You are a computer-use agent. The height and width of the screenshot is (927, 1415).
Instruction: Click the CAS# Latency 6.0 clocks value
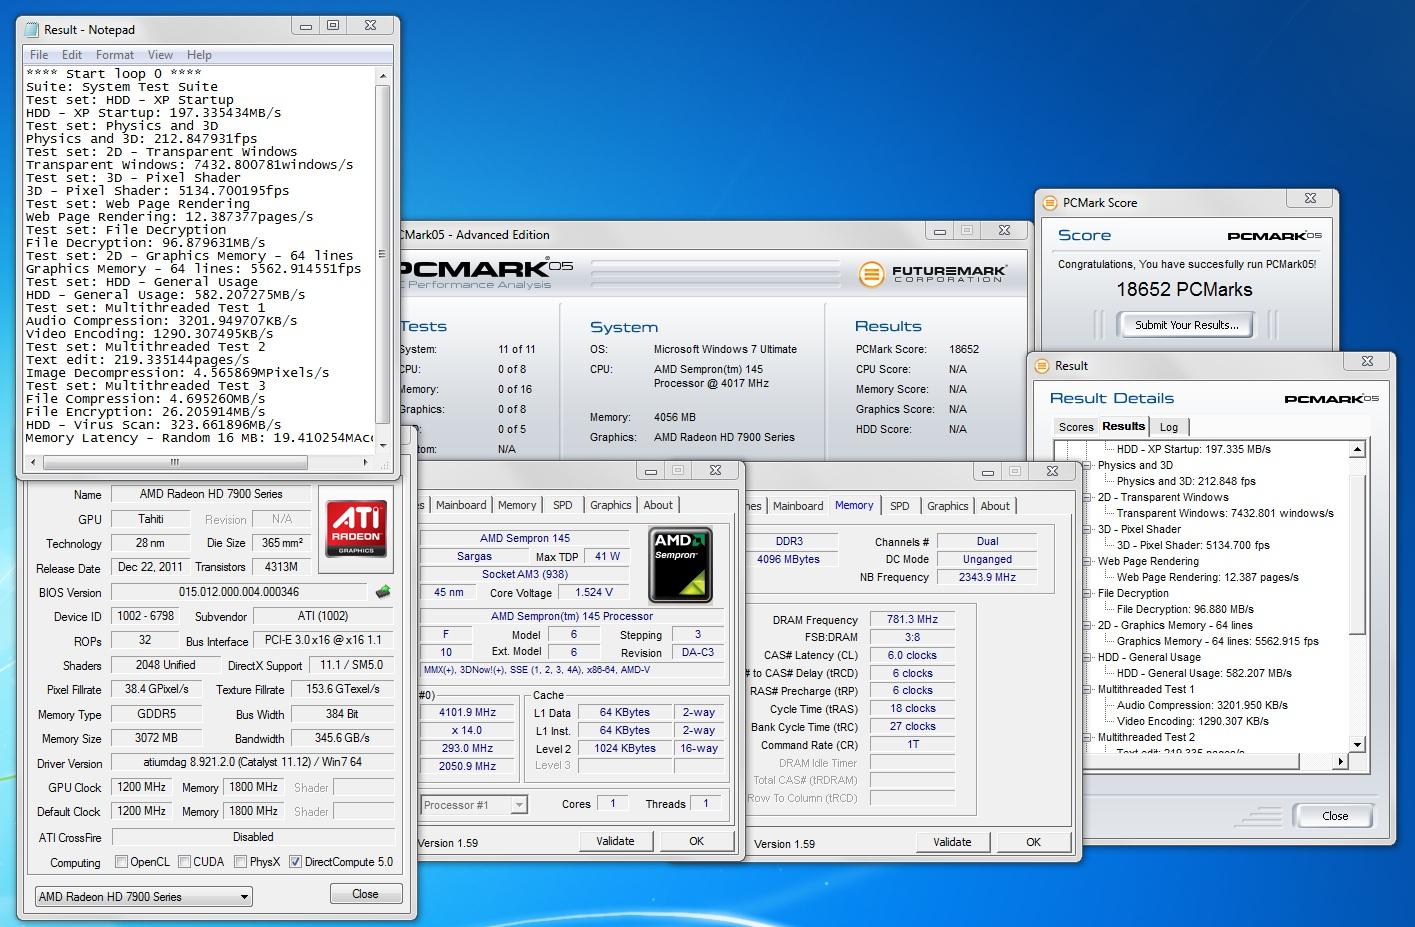click(912, 656)
